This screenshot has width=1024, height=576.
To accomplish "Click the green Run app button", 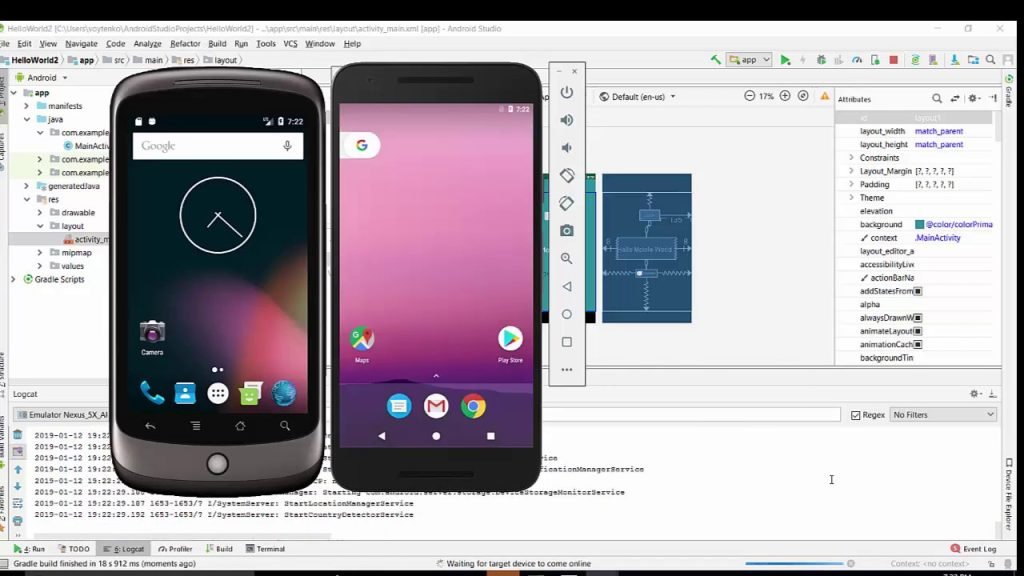I will tap(785, 60).
